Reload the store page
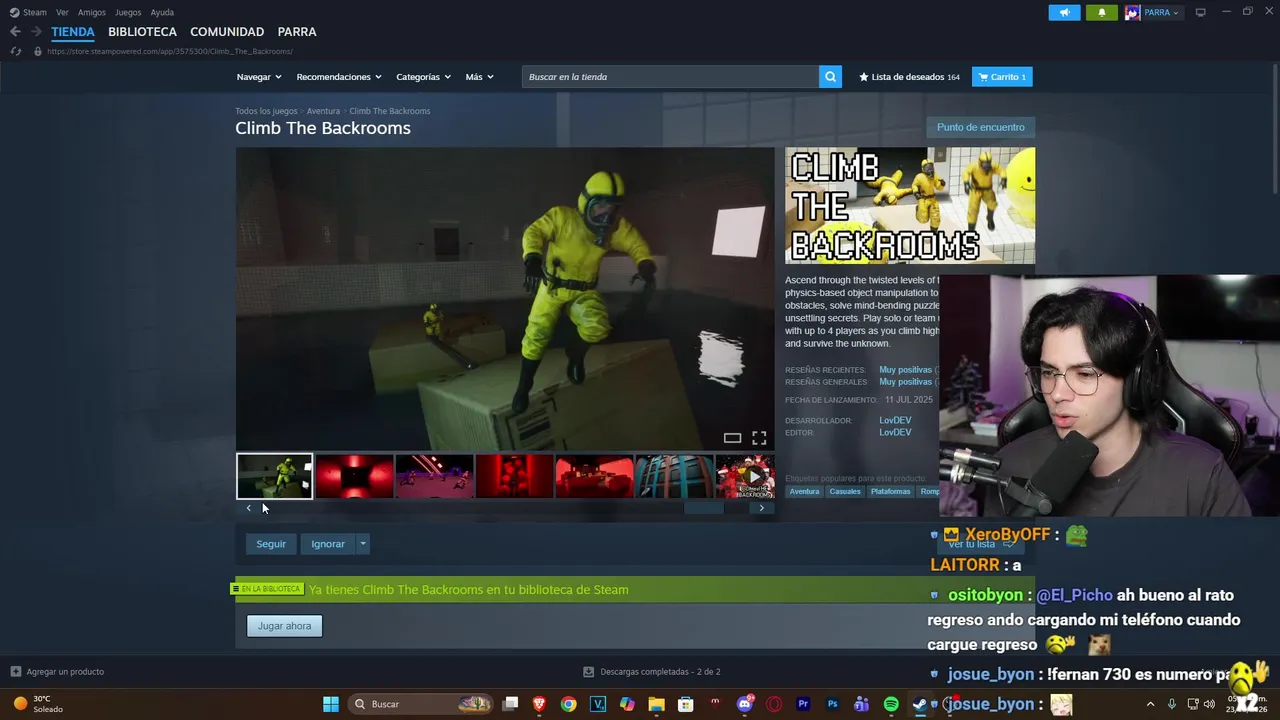Screen dimensions: 1280x720 tap(15, 51)
